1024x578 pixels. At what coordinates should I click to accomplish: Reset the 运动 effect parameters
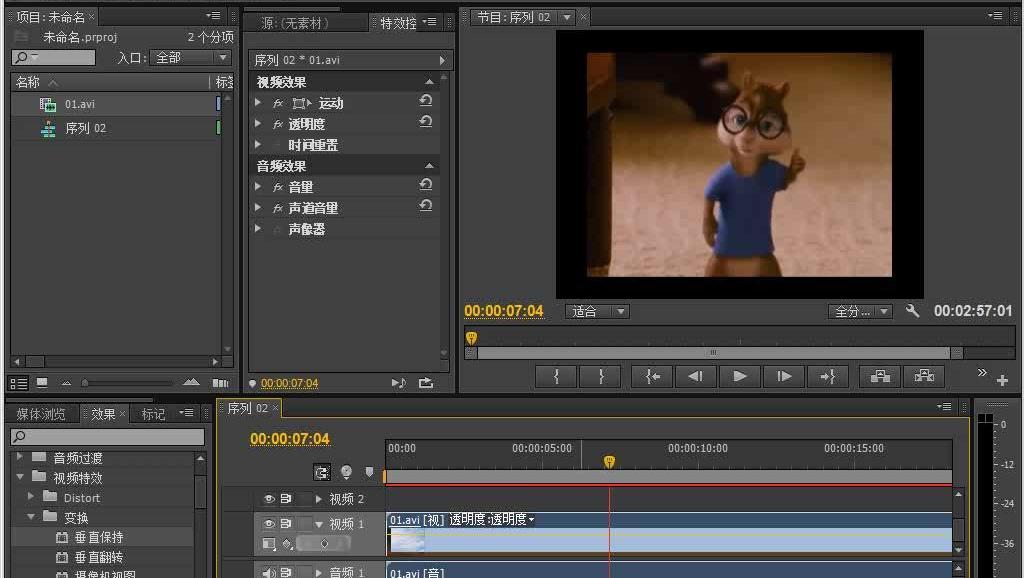coord(426,101)
